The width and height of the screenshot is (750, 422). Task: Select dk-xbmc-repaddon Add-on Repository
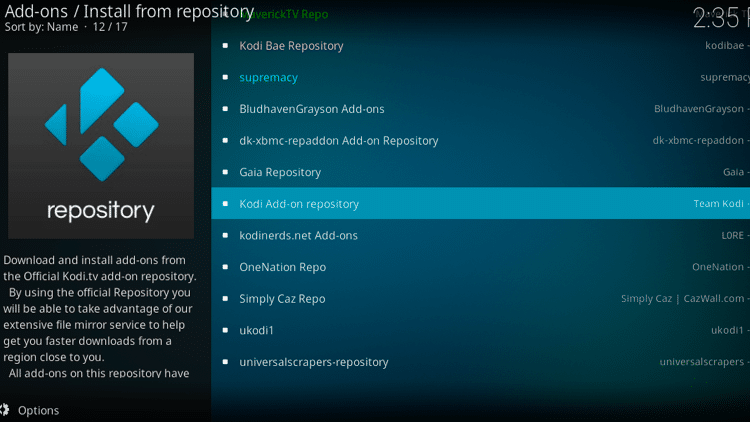pyautogui.click(x=481, y=141)
